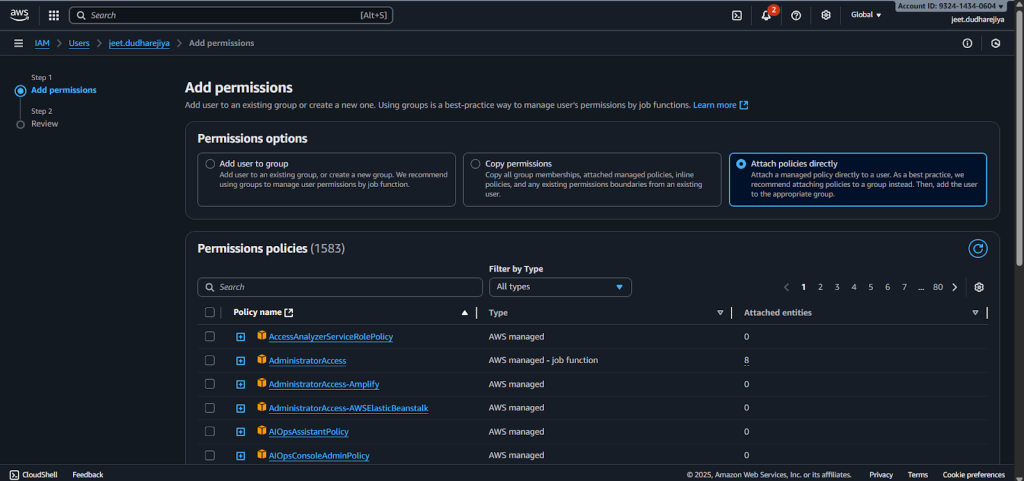The width and height of the screenshot is (1024, 481).
Task: Click the external link icon beside Policy name
Action: 289,313
